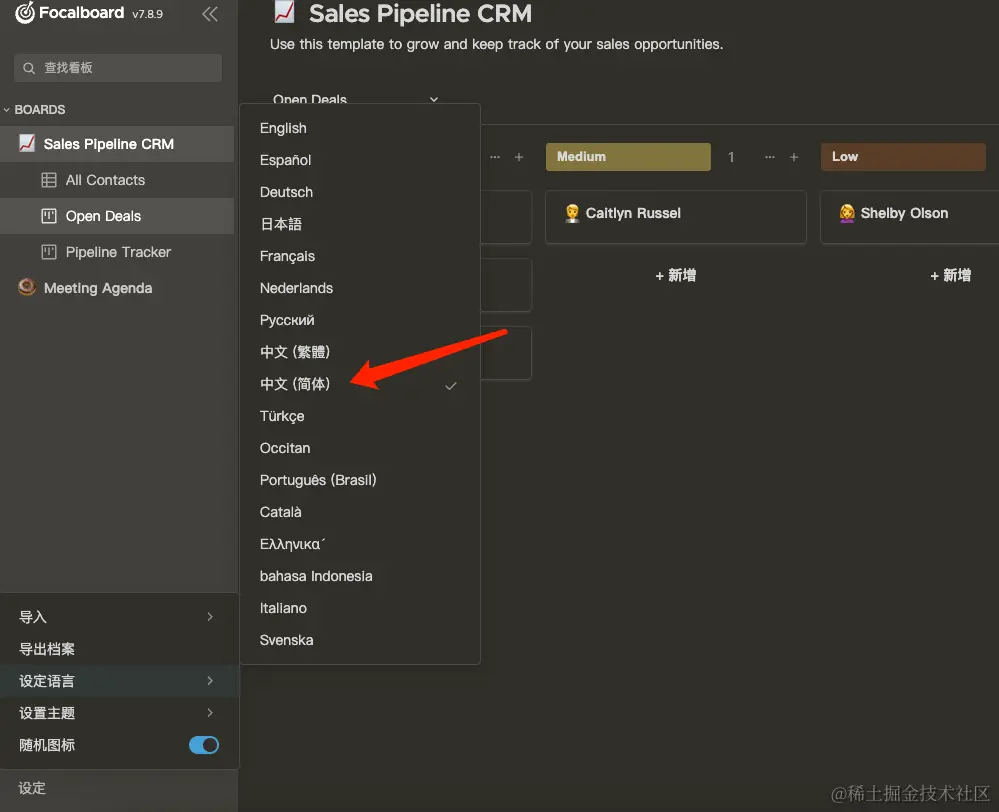The image size is (999, 812).
Task: Collapse the BOARDS section chevron
Action: 6,110
